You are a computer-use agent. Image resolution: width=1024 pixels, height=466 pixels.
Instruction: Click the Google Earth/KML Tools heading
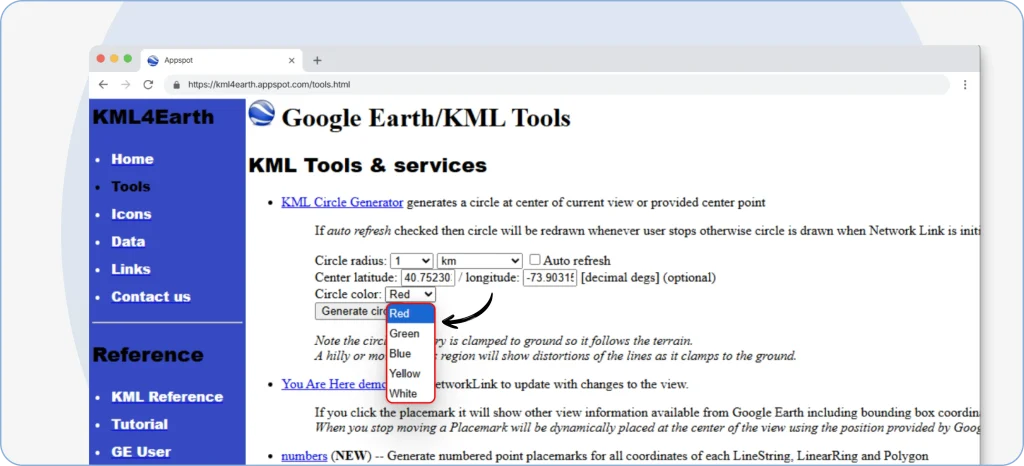pyautogui.click(x=426, y=118)
